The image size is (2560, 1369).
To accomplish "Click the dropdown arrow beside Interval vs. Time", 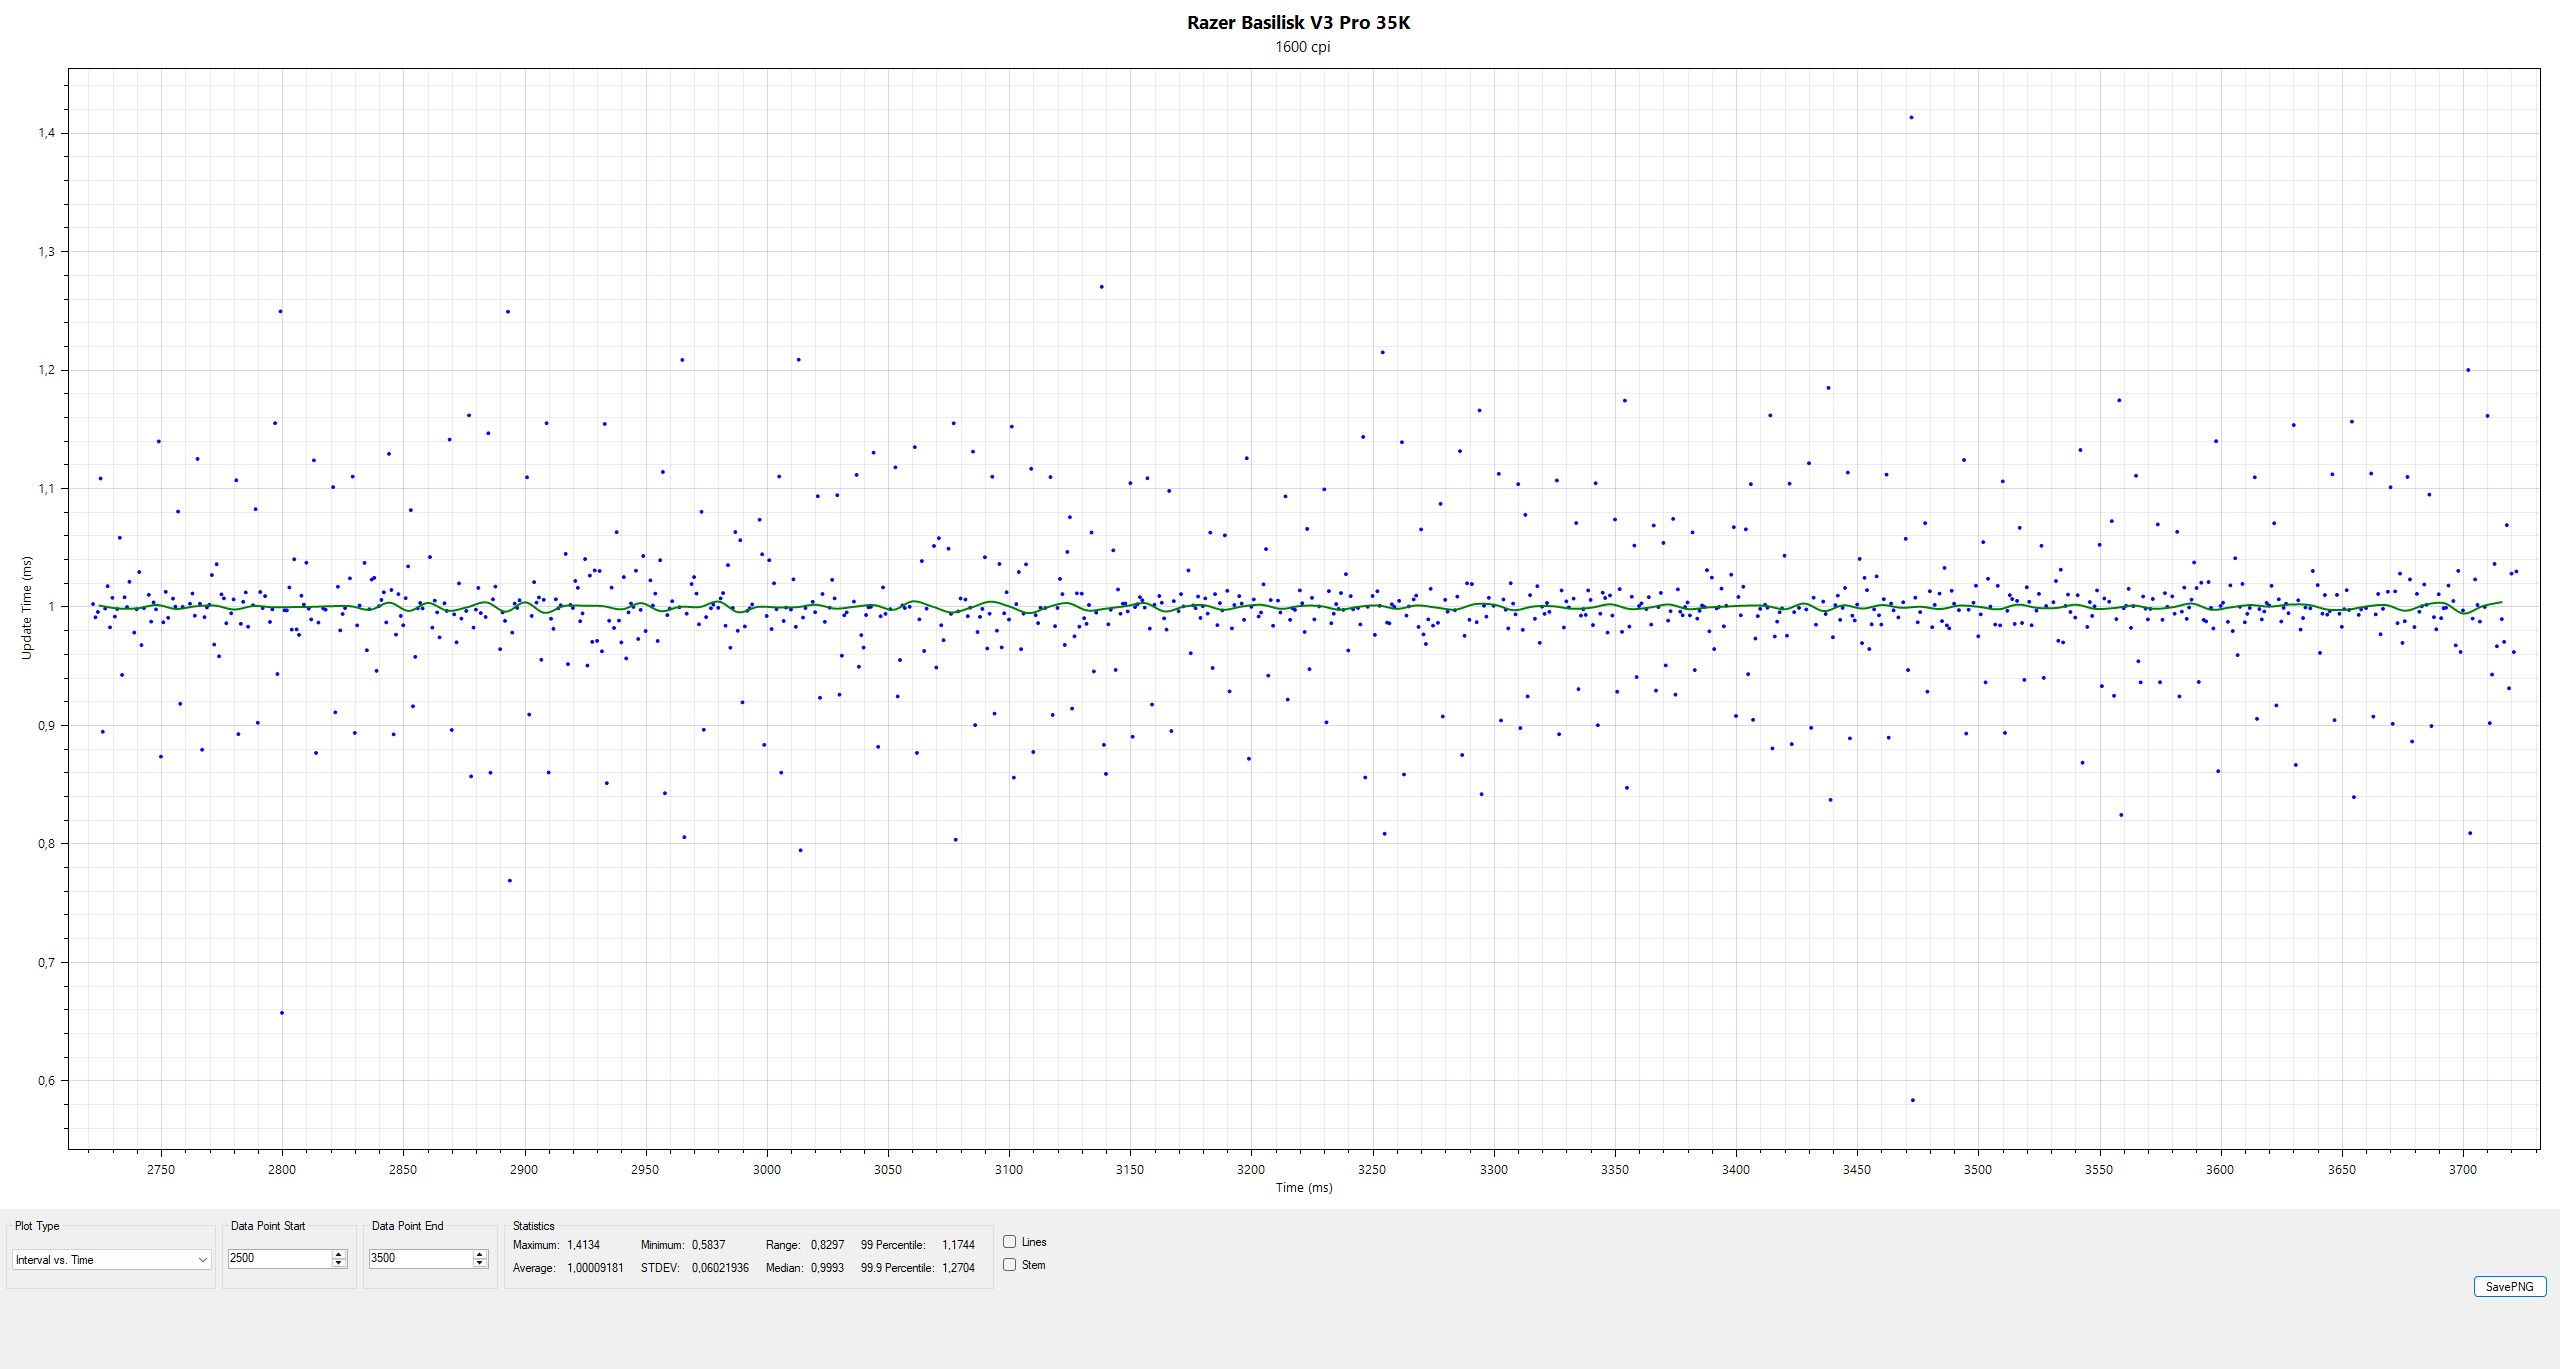I will pyautogui.click(x=202, y=1260).
